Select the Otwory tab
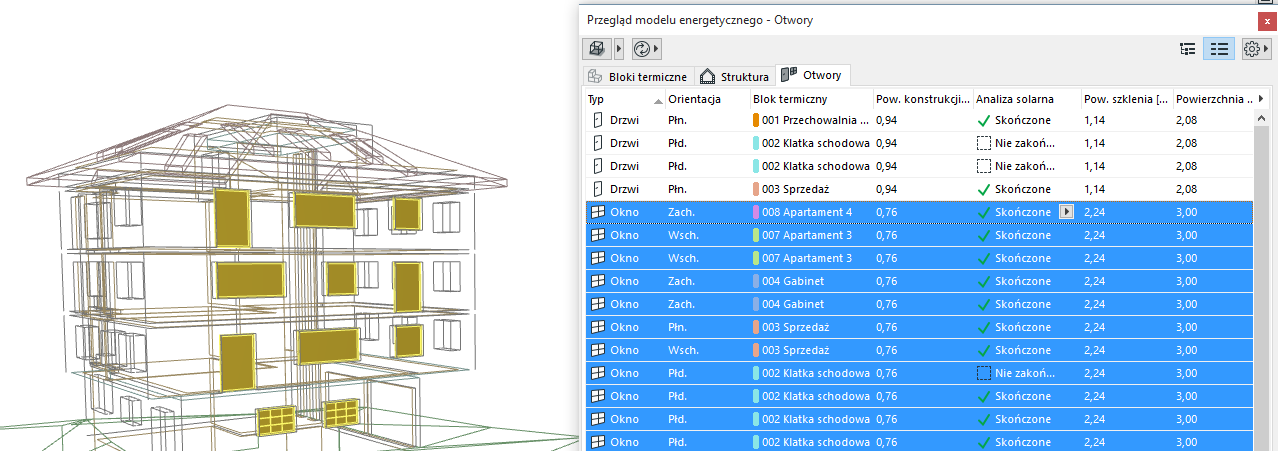The height and width of the screenshot is (451, 1278). pyautogui.click(x=813, y=75)
